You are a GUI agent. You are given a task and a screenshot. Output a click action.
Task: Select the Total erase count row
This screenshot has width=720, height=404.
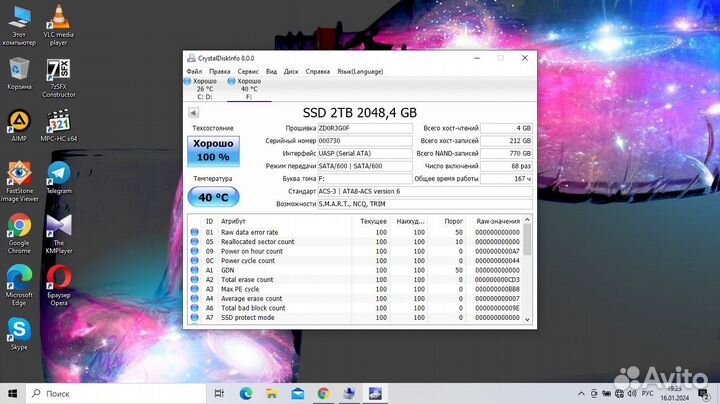pos(356,280)
